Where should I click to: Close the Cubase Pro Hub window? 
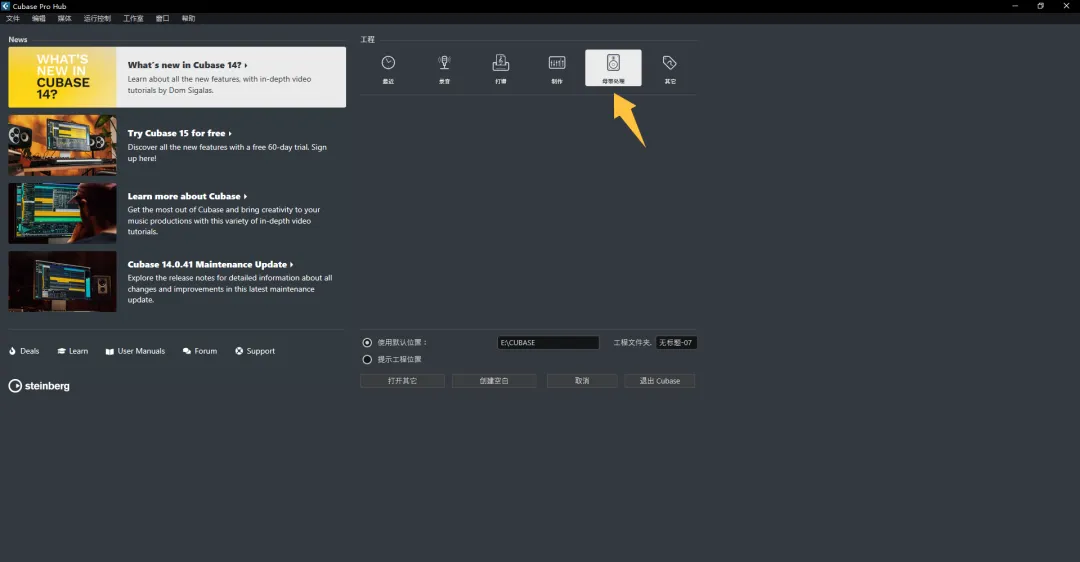[1066, 6]
